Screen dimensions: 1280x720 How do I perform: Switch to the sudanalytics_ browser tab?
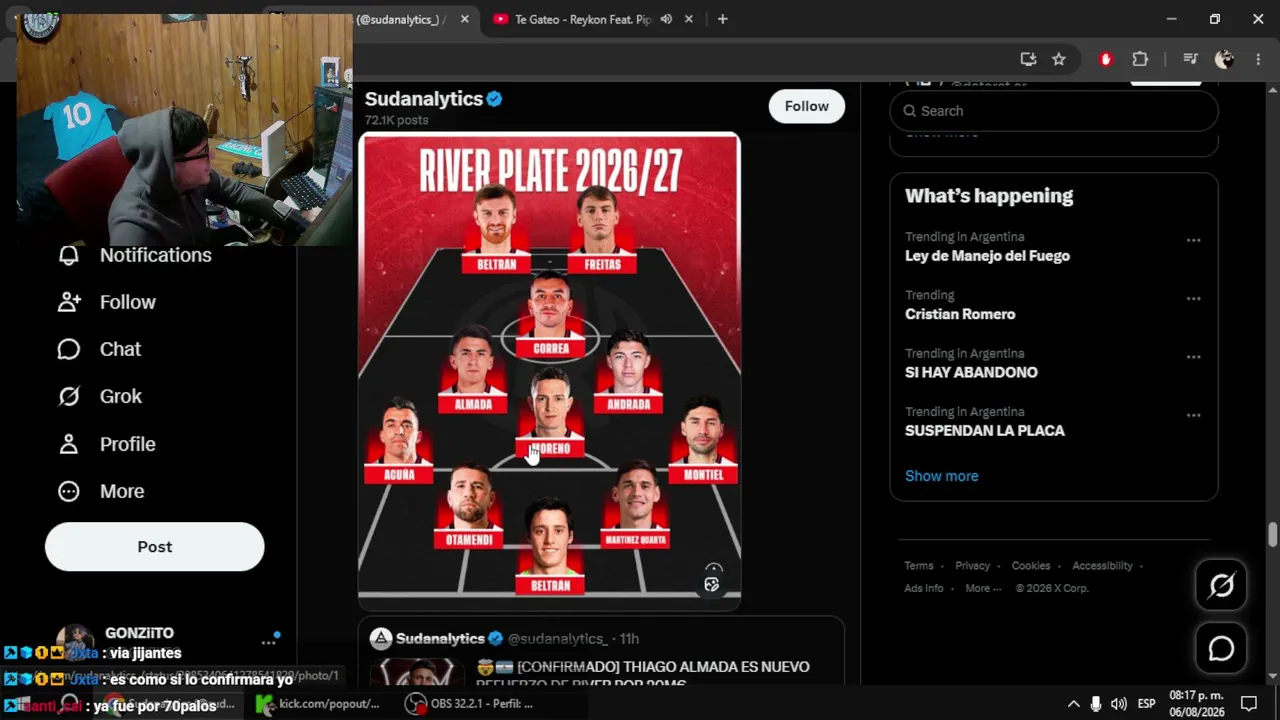(400, 19)
